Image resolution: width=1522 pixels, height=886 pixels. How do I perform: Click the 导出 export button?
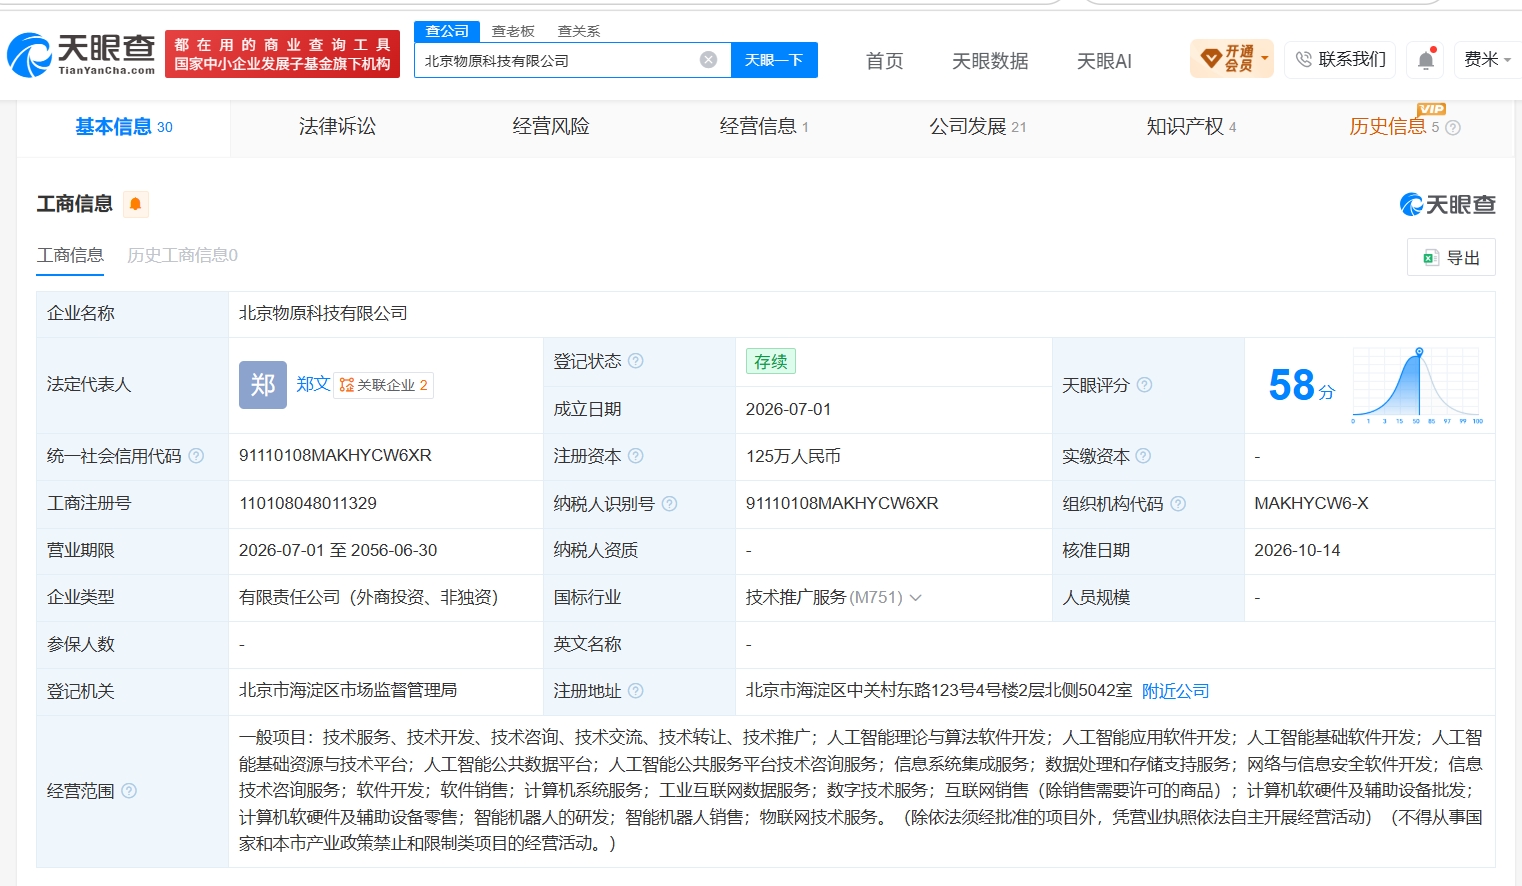pos(1451,257)
